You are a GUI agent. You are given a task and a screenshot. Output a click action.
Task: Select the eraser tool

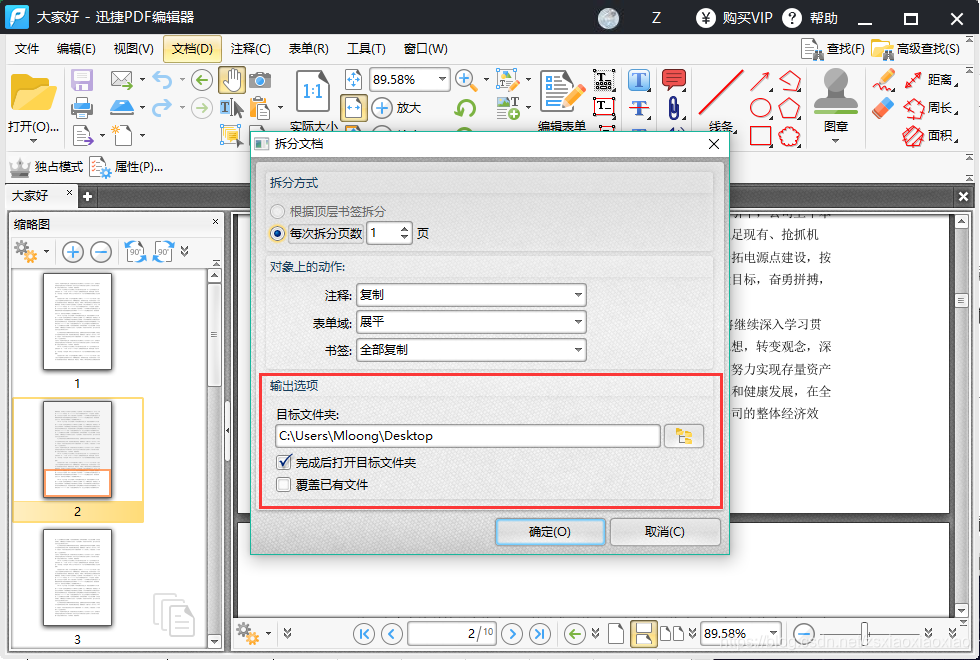tap(884, 108)
